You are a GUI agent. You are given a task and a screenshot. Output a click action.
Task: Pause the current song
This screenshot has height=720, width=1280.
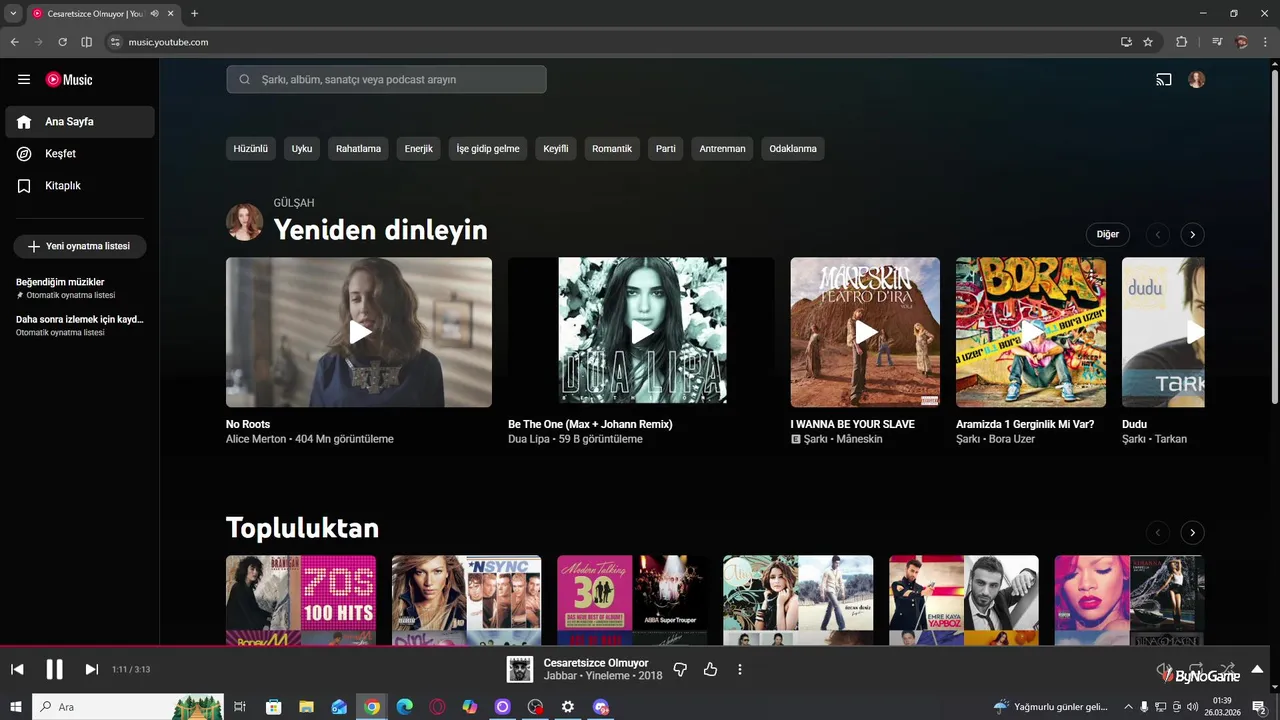click(55, 669)
